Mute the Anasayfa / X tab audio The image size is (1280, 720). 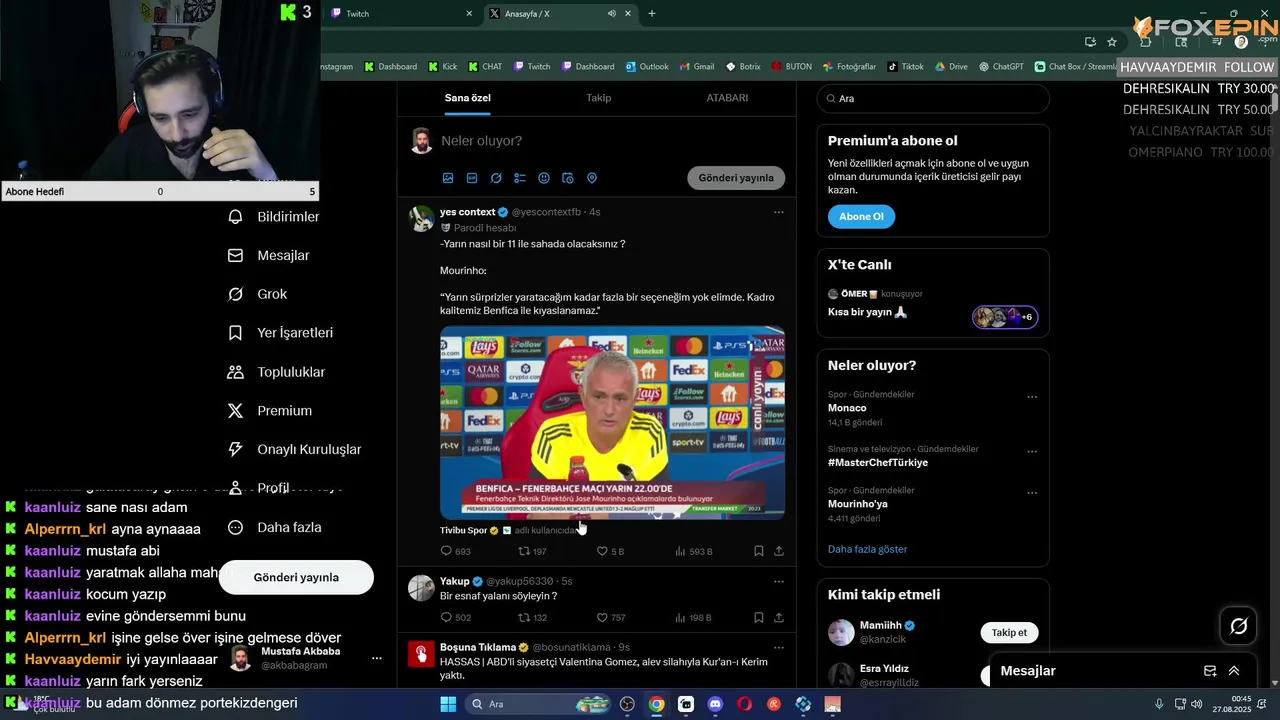pyautogui.click(x=611, y=13)
